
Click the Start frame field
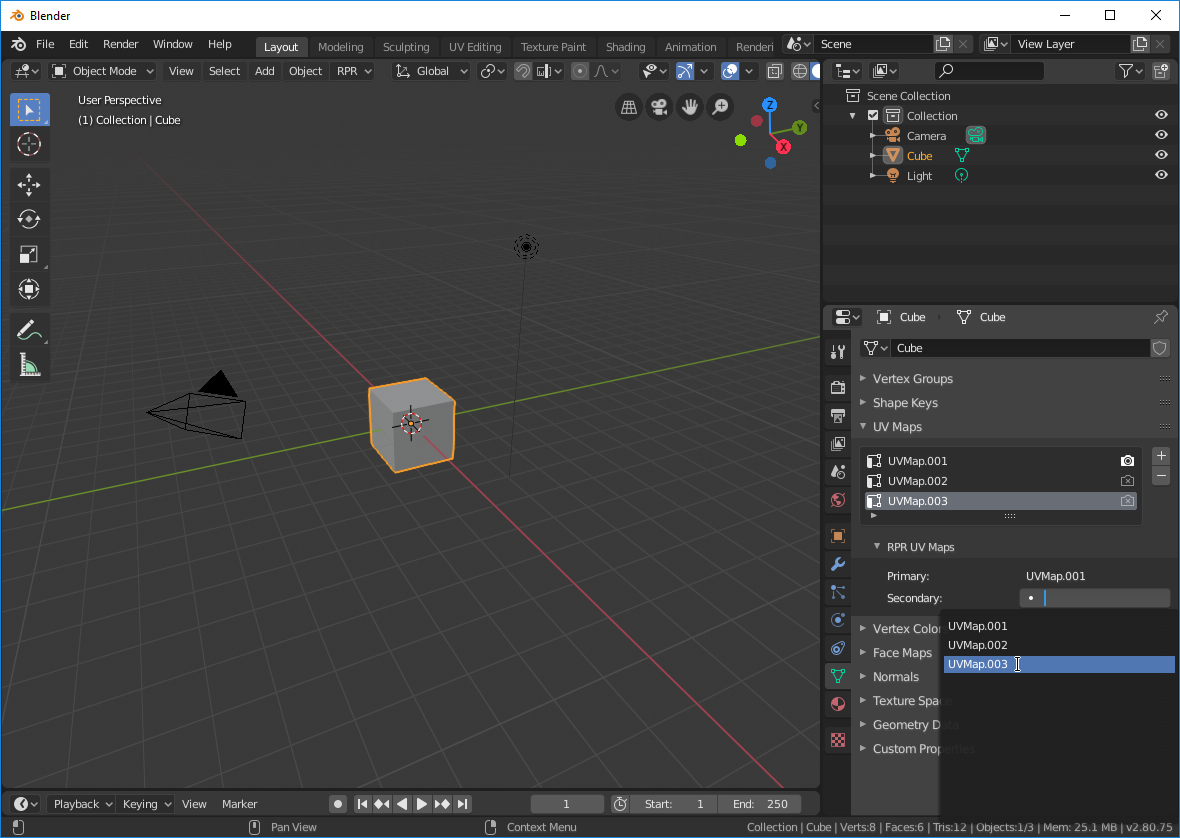(x=674, y=804)
